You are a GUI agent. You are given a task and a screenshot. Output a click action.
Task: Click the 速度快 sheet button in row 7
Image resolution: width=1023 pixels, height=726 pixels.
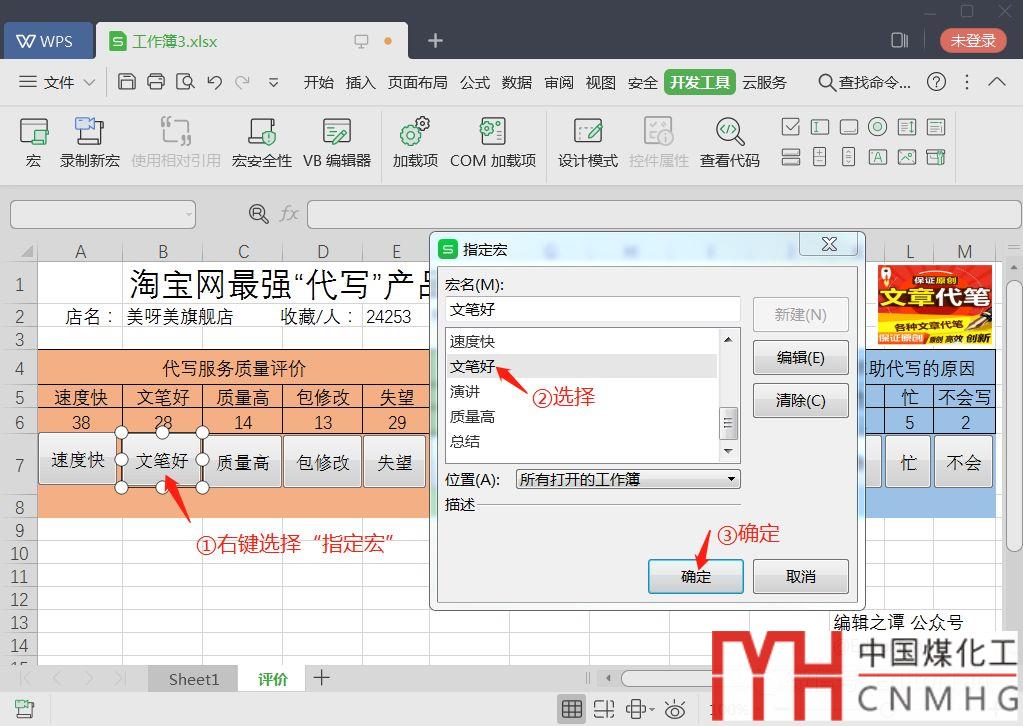[x=77, y=461]
